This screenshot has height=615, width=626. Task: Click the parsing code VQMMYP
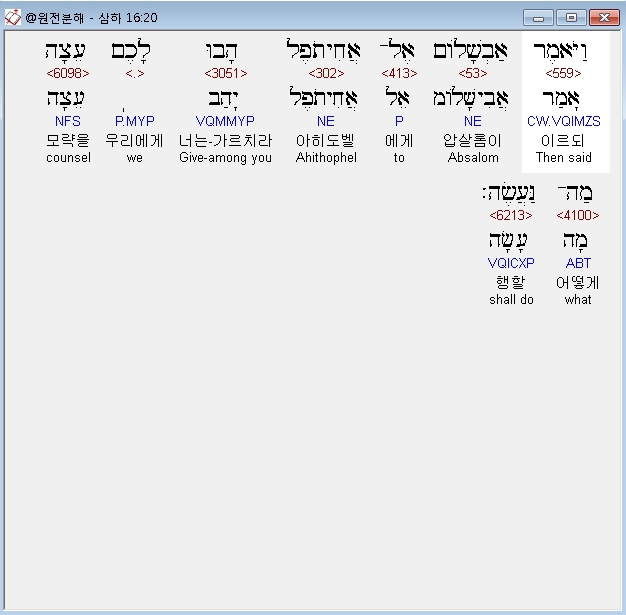tap(225, 121)
